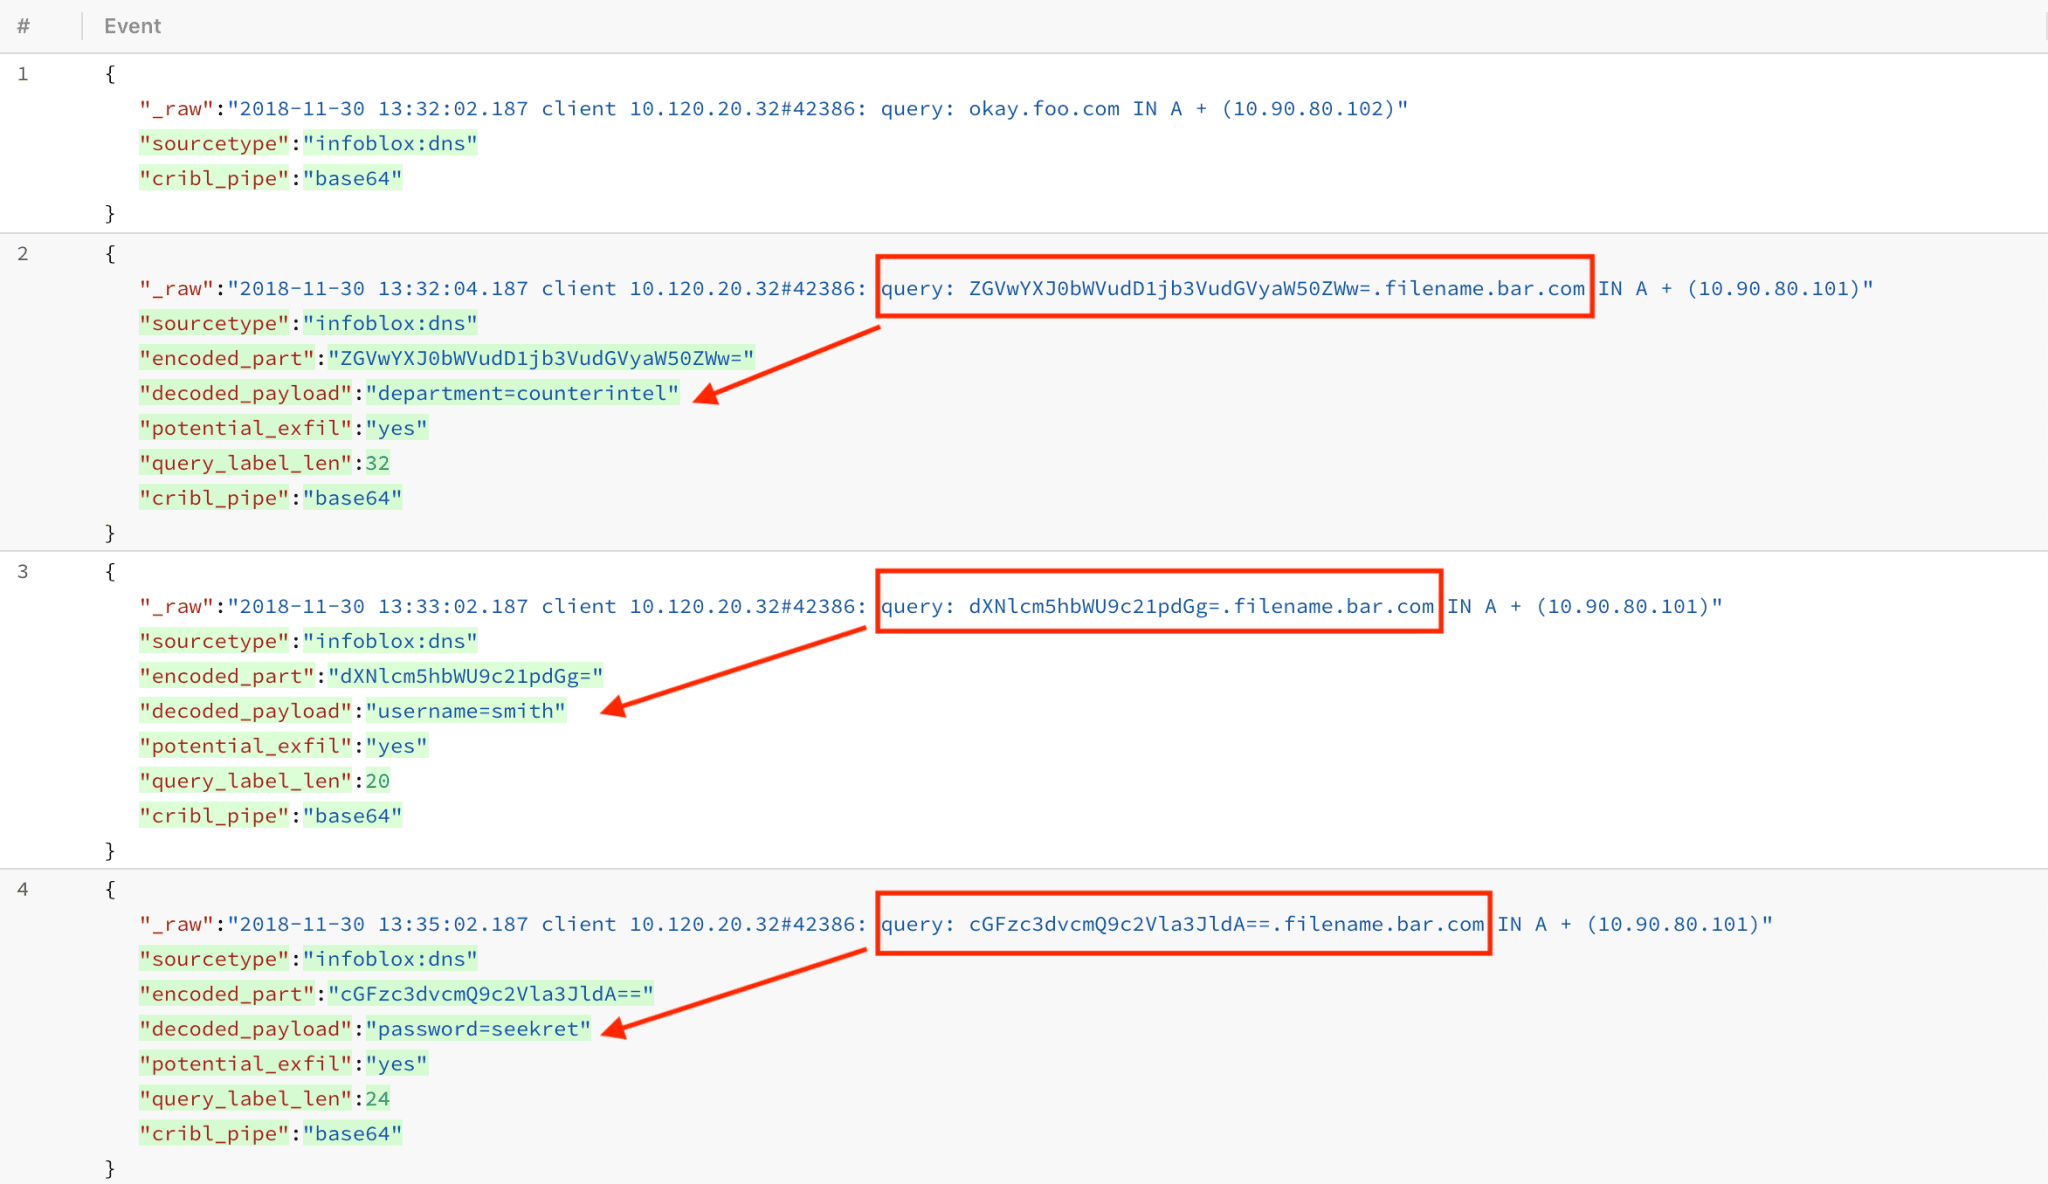Click the # column header
The width and height of the screenshot is (2048, 1184).
22,26
